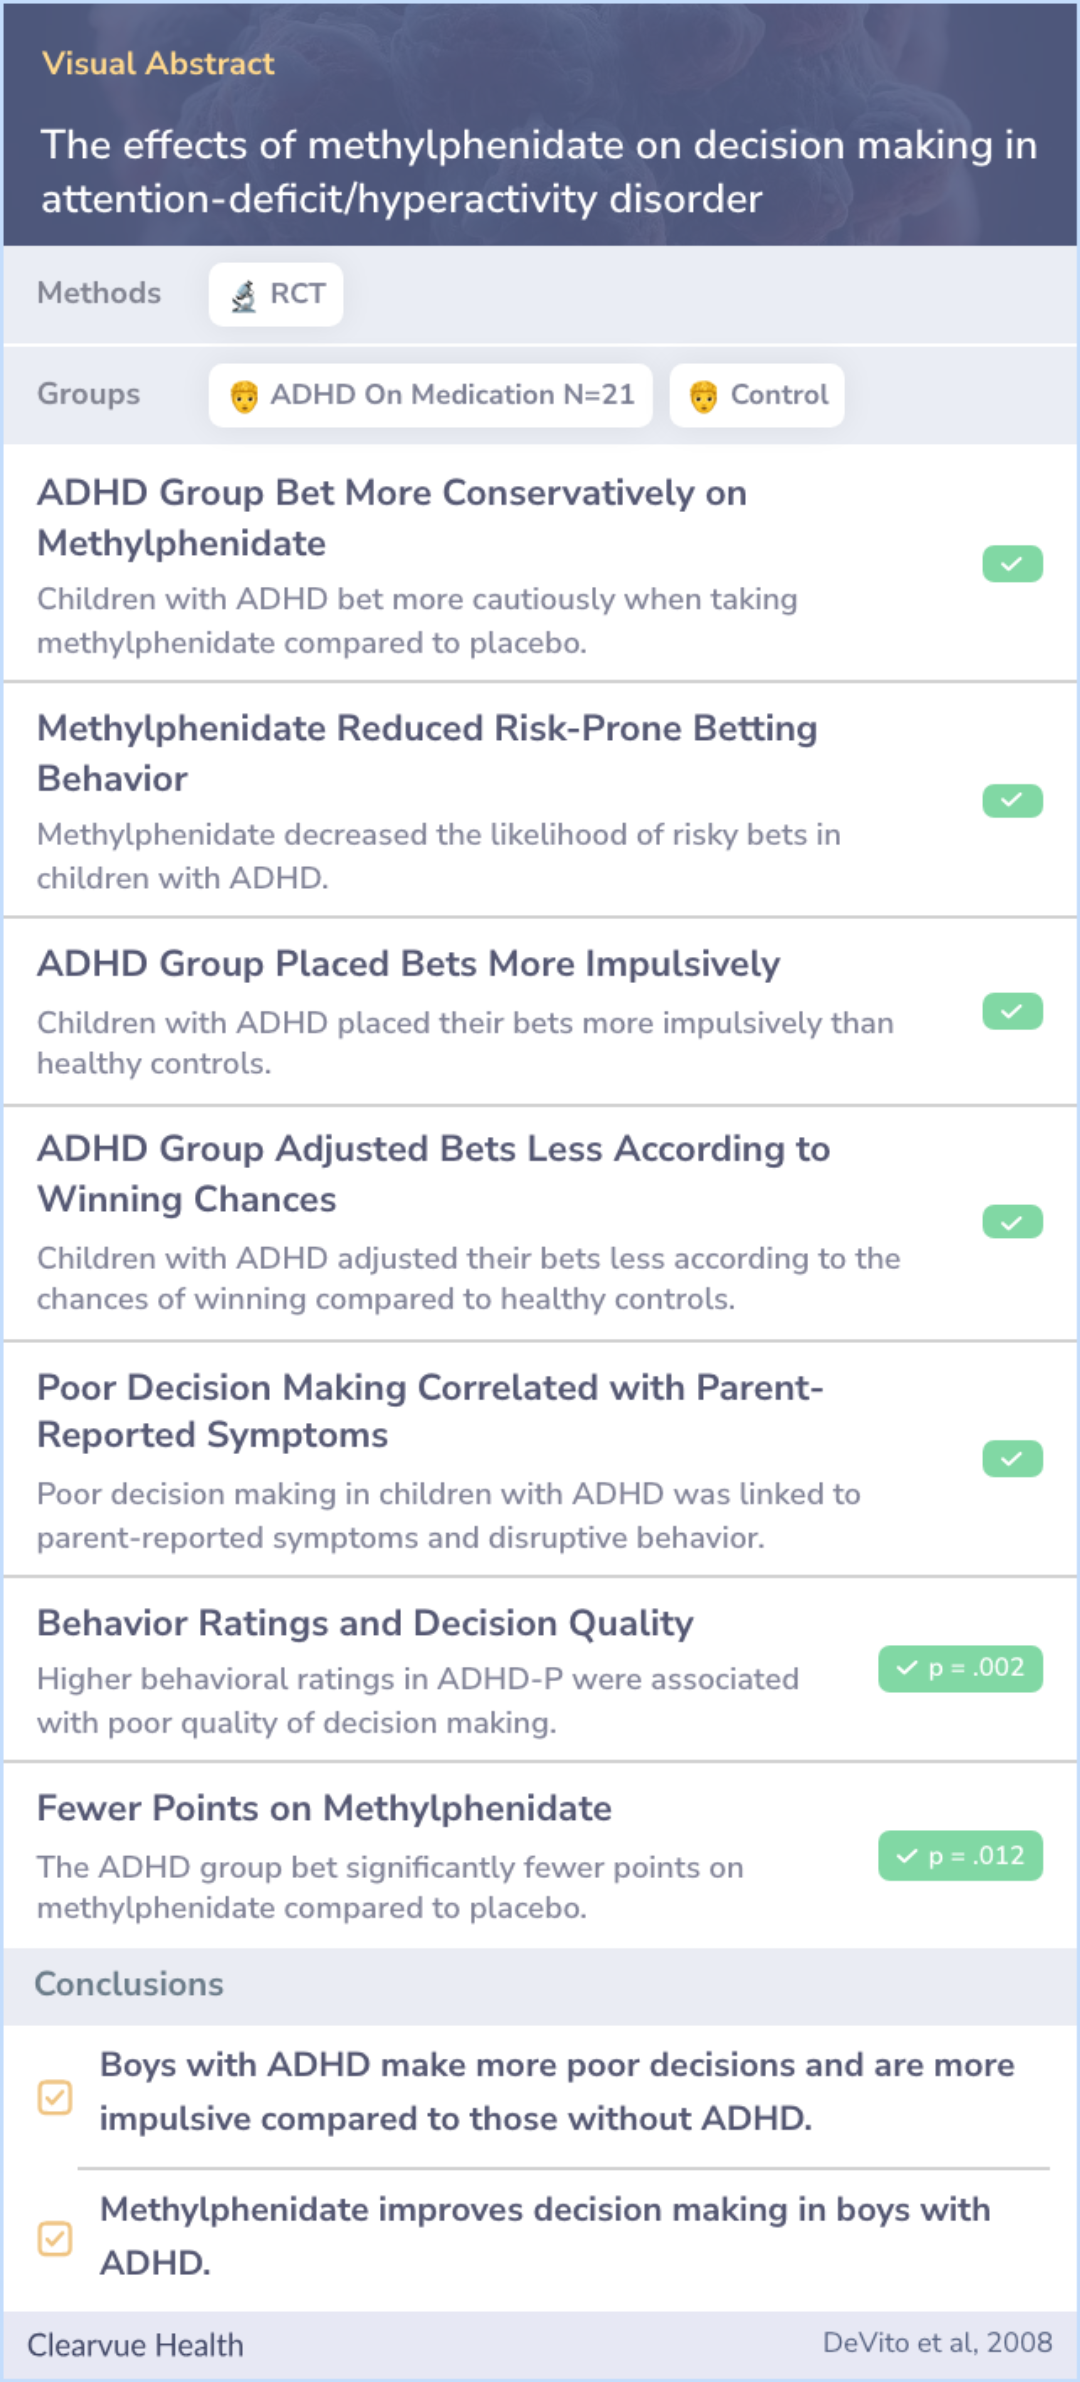This screenshot has width=1080, height=2382.
Task: Click the Conclusions section header
Action: click(x=129, y=1984)
